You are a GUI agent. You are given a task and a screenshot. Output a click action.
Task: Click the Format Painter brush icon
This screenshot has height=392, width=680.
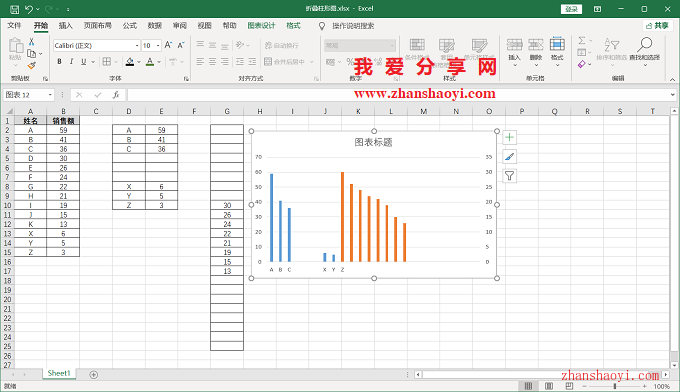(31, 65)
